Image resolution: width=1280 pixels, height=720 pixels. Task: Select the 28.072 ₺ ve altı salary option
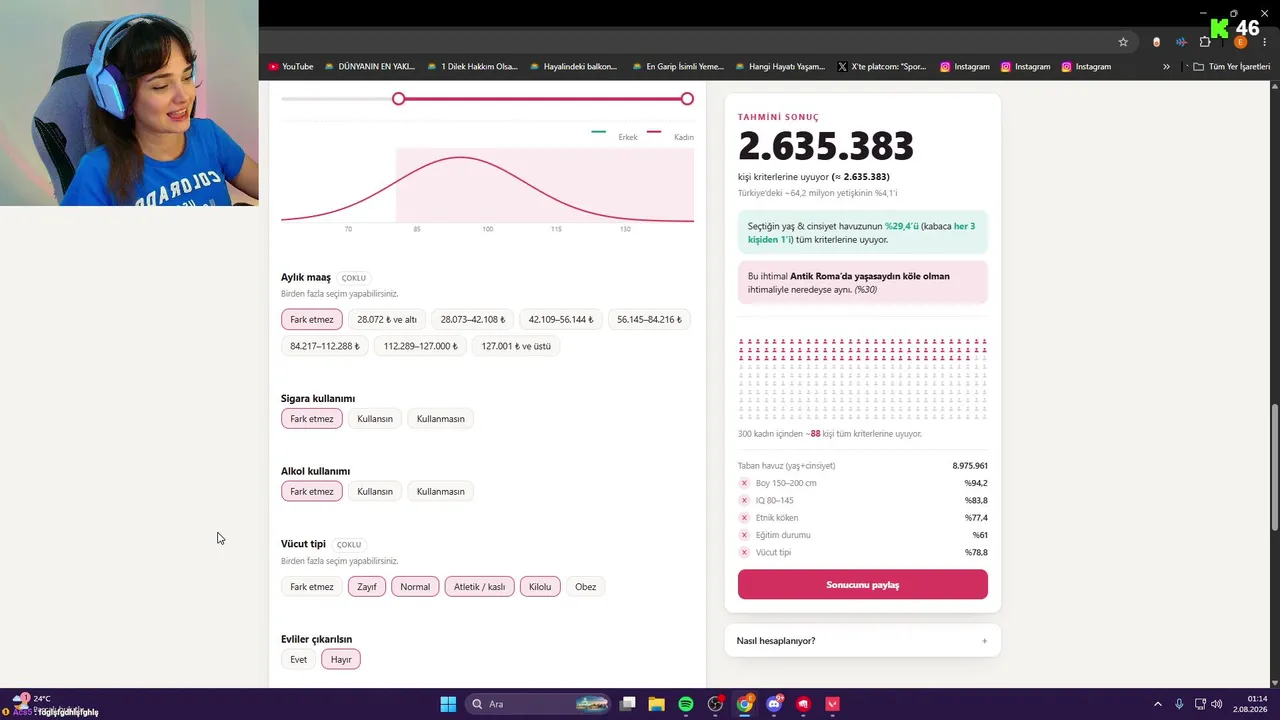387,320
